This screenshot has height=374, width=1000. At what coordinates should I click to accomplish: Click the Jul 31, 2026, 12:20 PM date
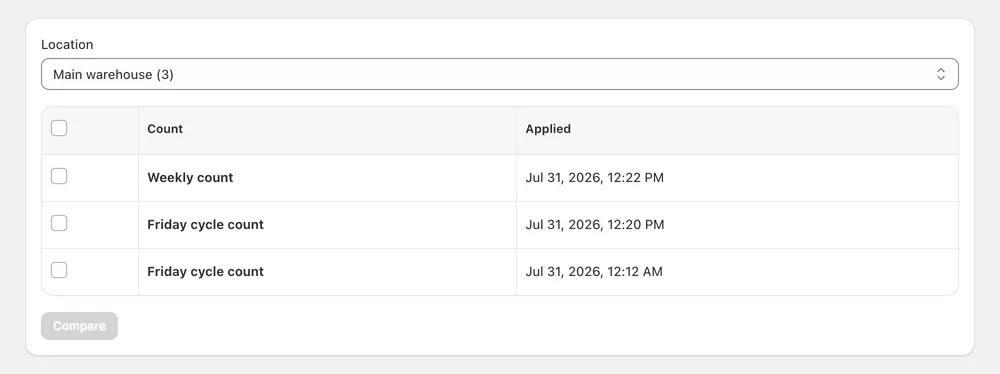point(594,225)
